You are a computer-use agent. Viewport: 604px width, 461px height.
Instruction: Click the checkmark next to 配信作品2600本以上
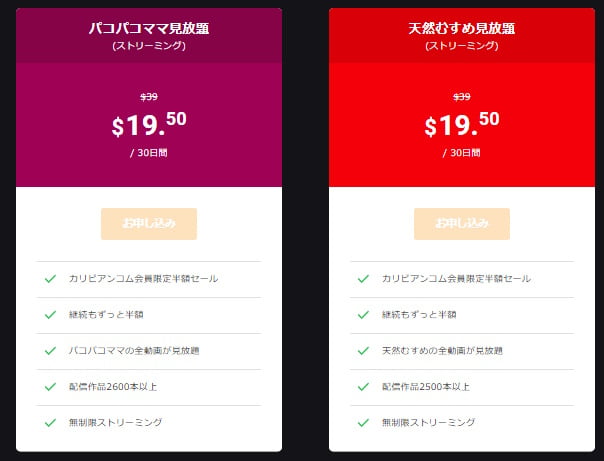click(x=50, y=387)
